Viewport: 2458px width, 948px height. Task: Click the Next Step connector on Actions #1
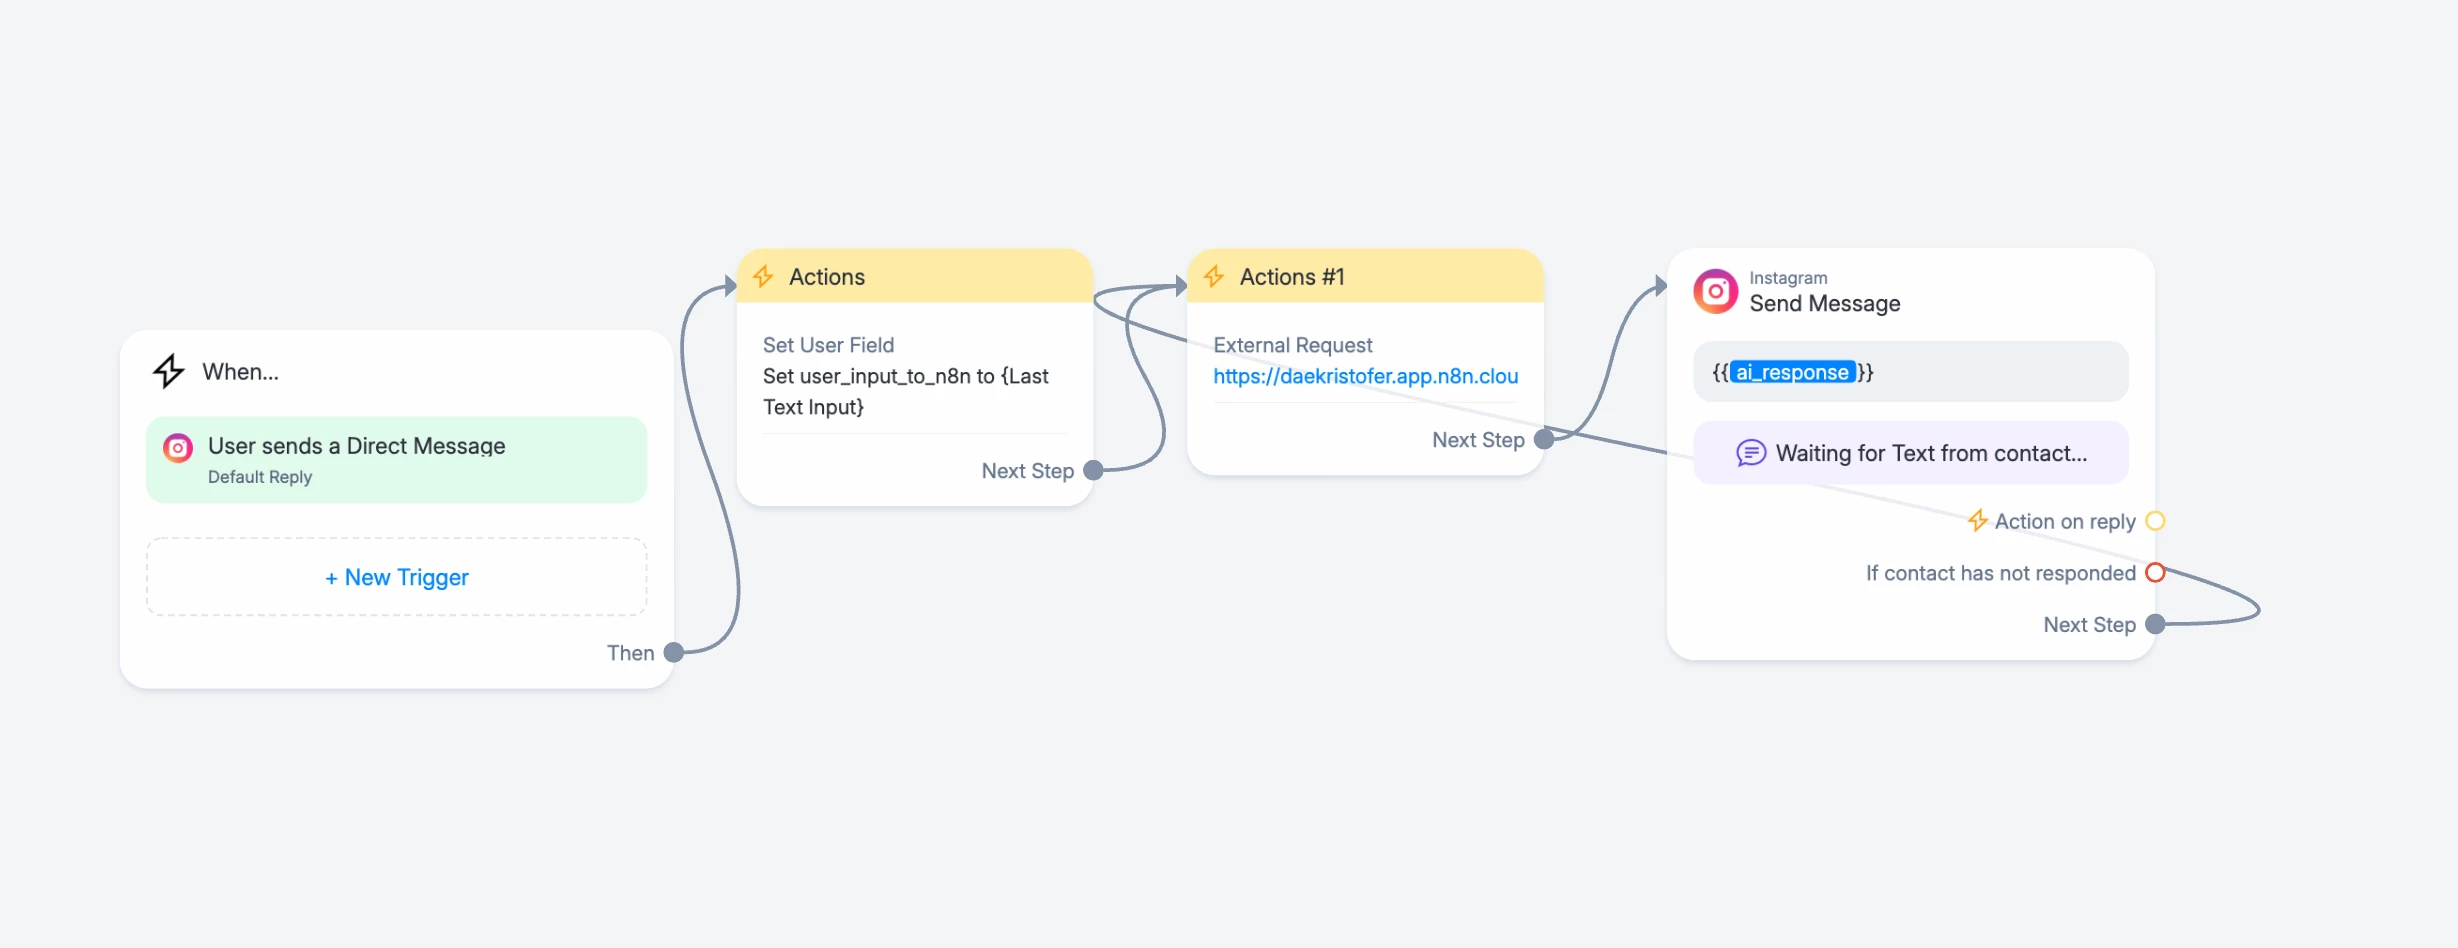(1544, 439)
